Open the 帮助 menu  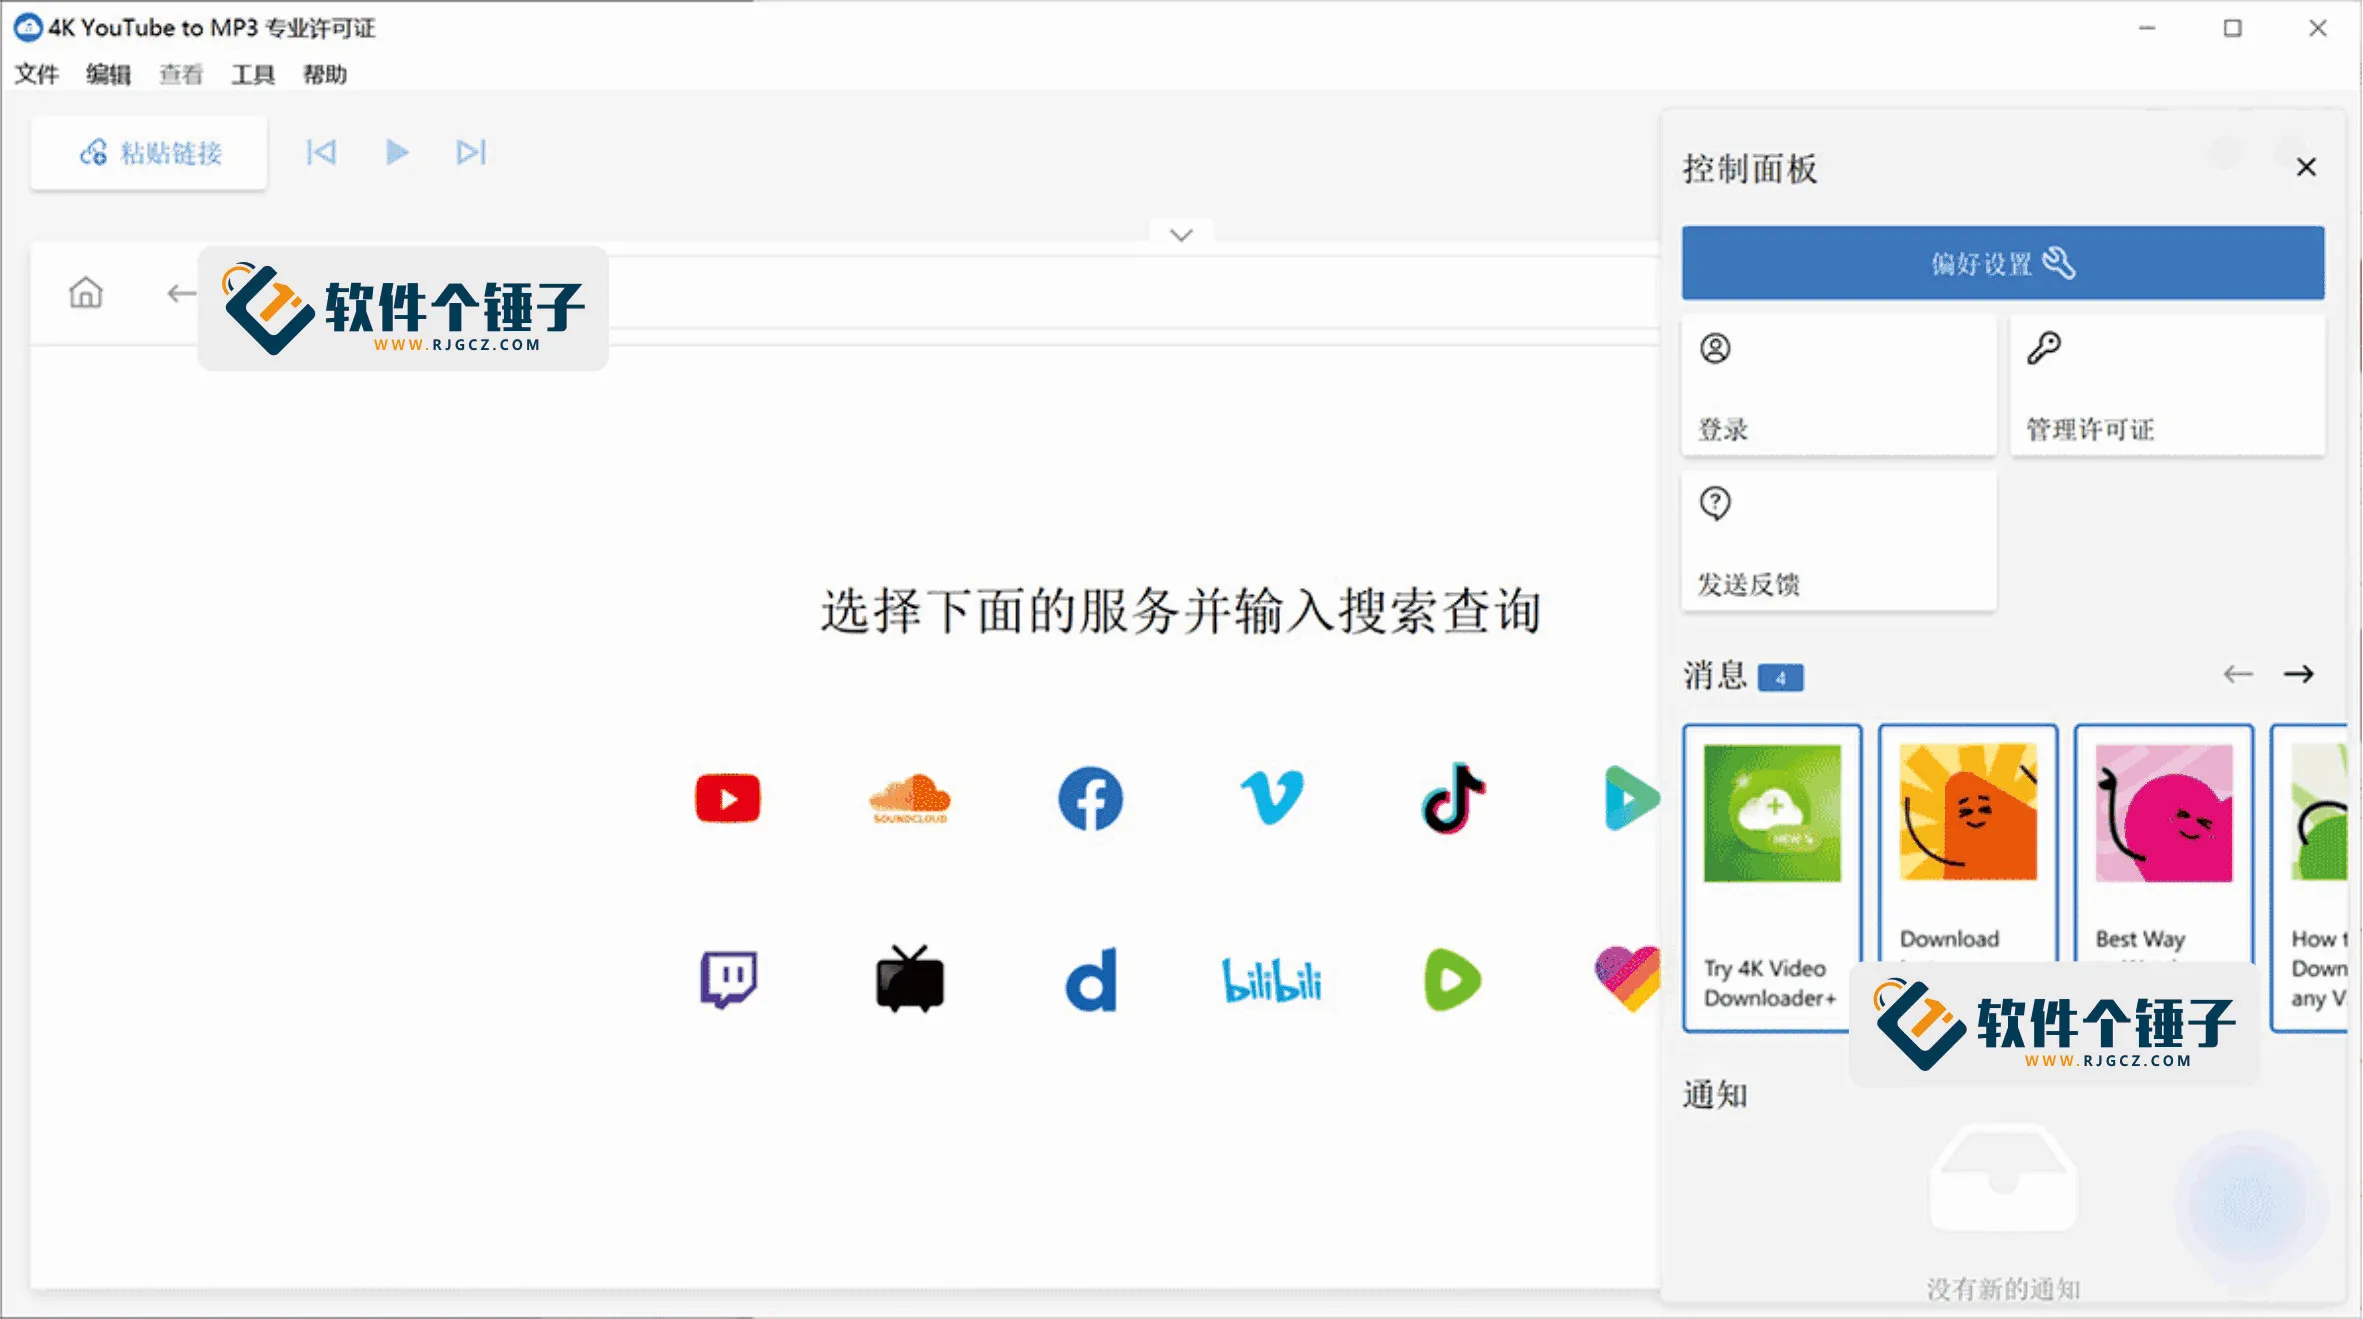tap(324, 74)
